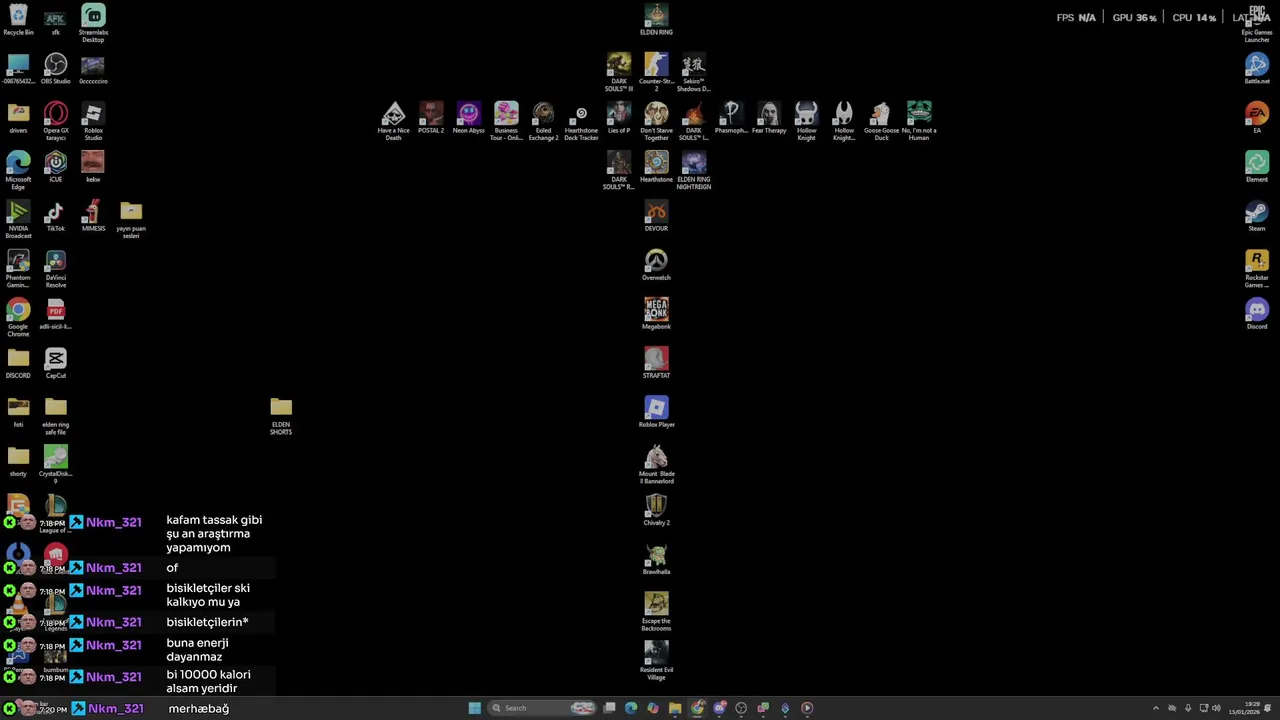Click the taskbar Search box

(541, 708)
